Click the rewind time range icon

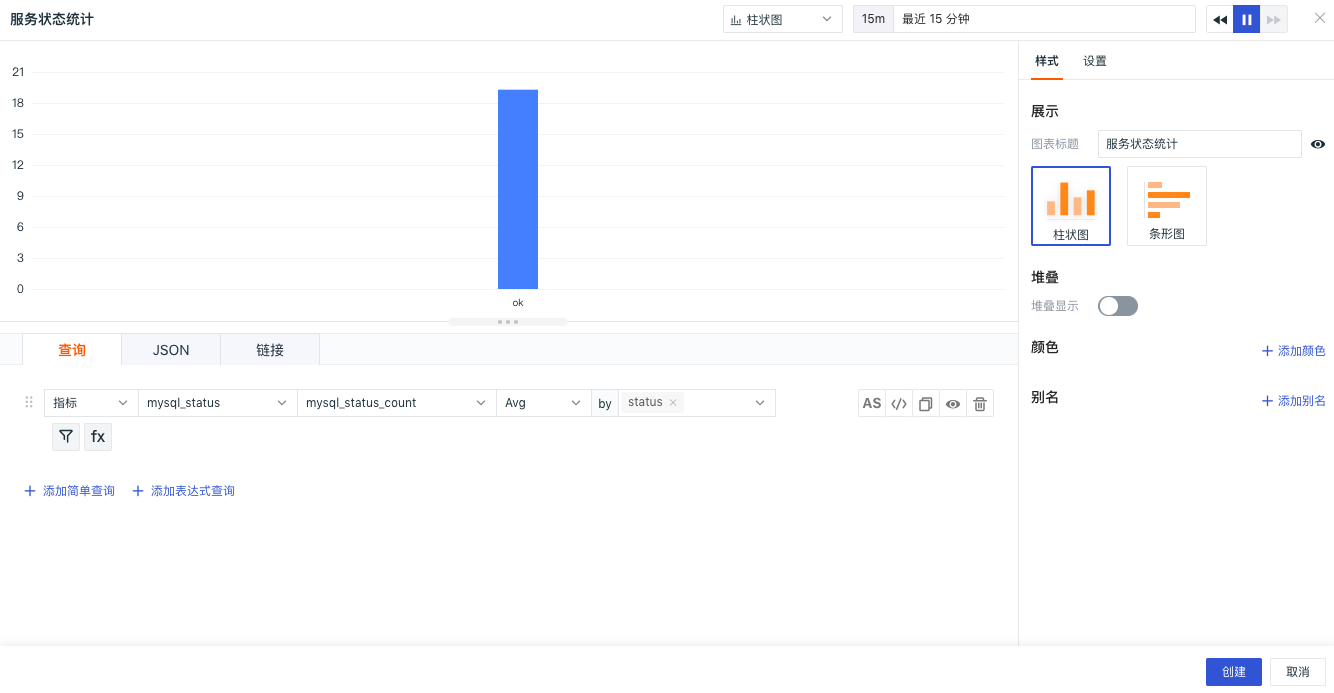[x=1220, y=19]
